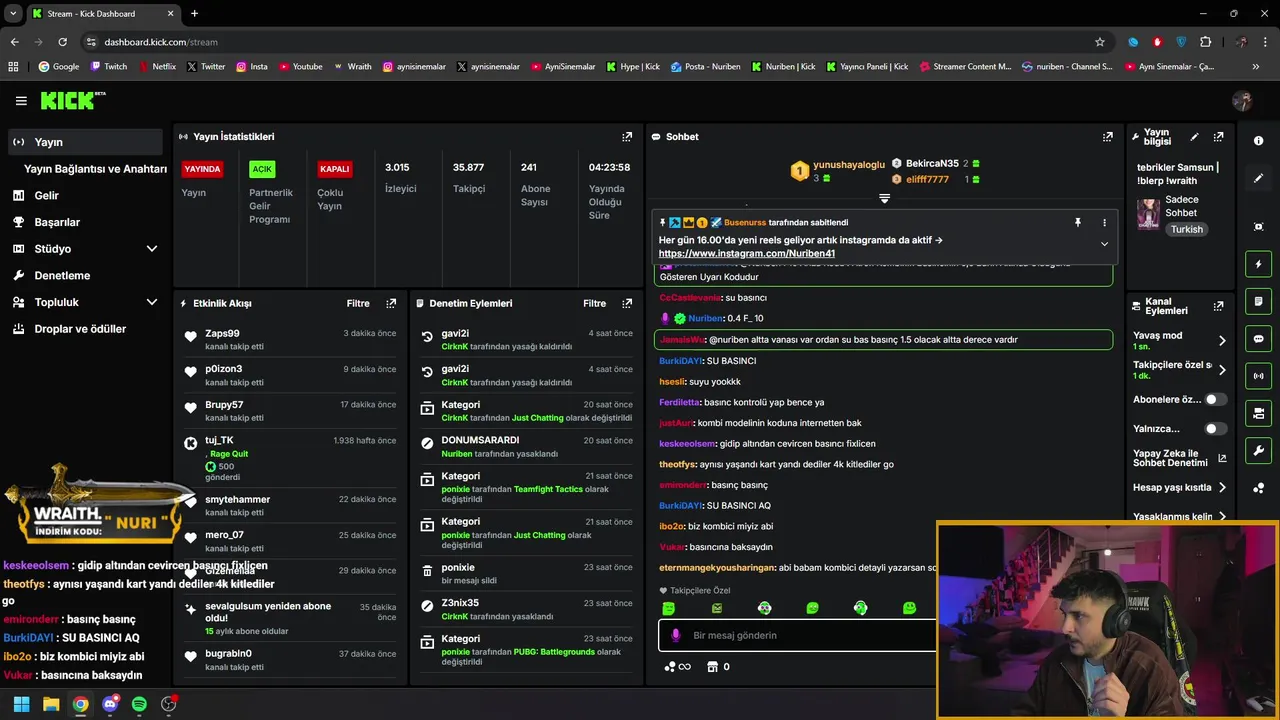
Task: Open the shop icon below the chat input
Action: pyautogui.click(x=712, y=667)
